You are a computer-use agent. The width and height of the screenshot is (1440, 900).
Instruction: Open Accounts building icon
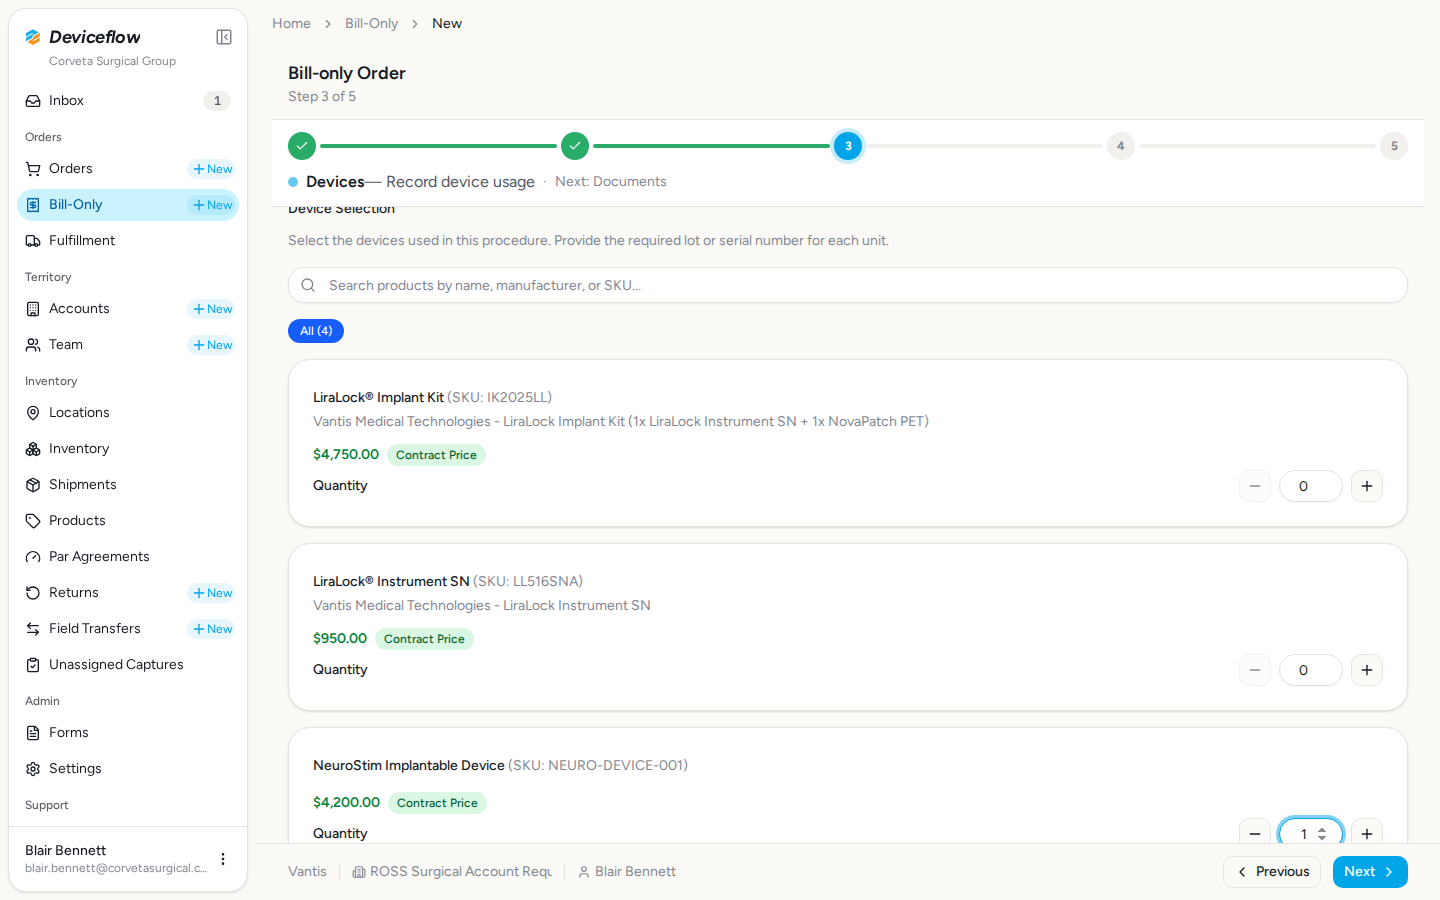pyautogui.click(x=33, y=309)
